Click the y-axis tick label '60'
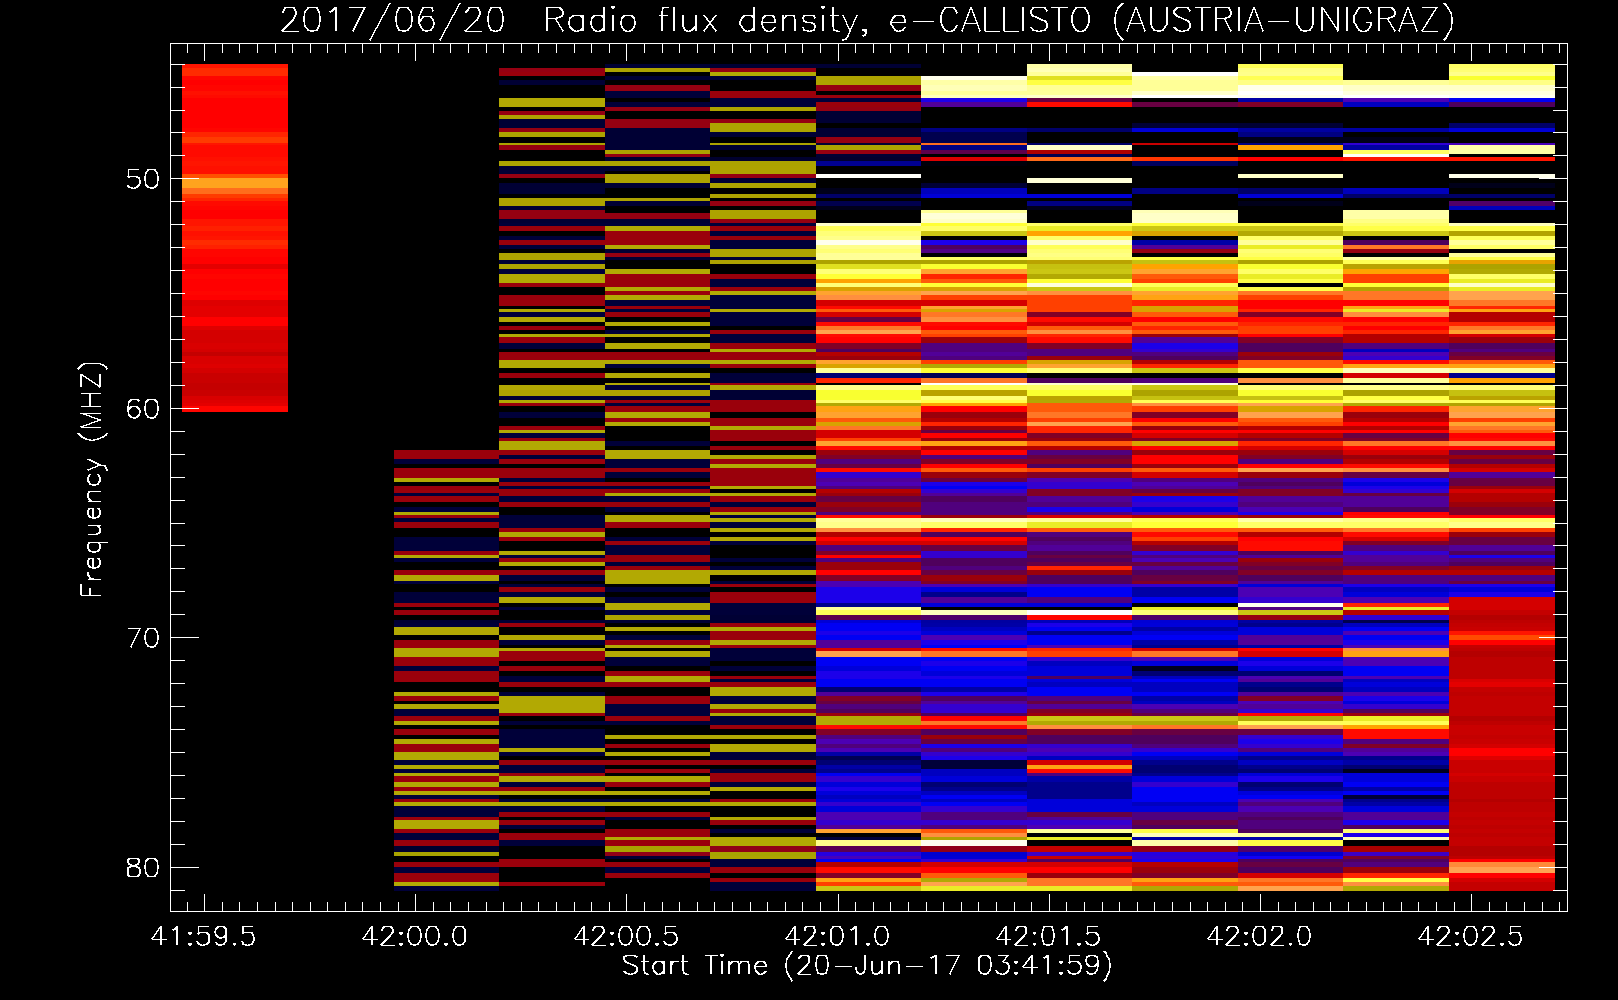 coord(143,409)
